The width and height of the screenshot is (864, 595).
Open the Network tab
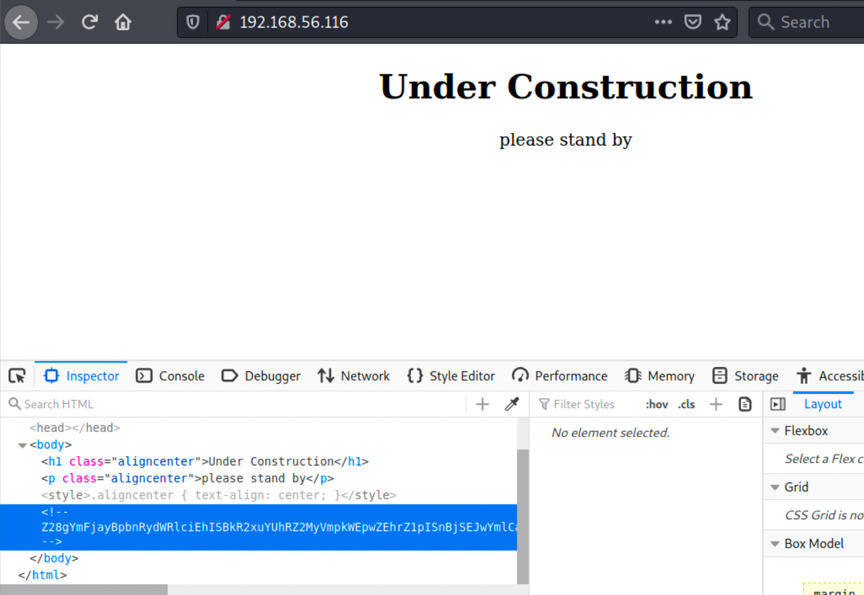(x=353, y=376)
